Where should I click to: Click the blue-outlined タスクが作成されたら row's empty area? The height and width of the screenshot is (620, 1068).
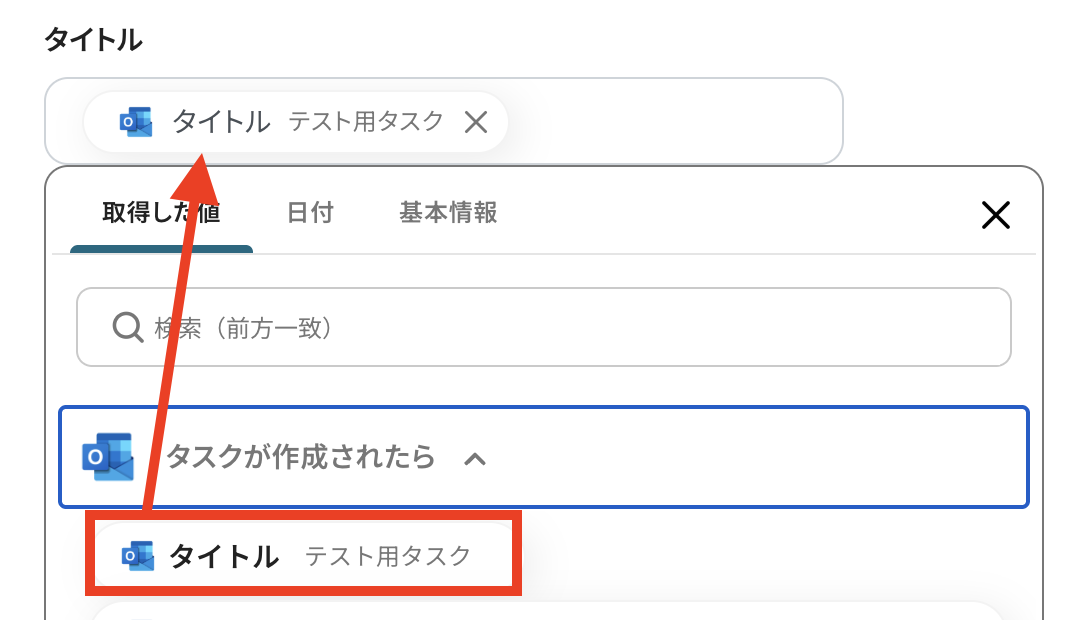(760, 457)
